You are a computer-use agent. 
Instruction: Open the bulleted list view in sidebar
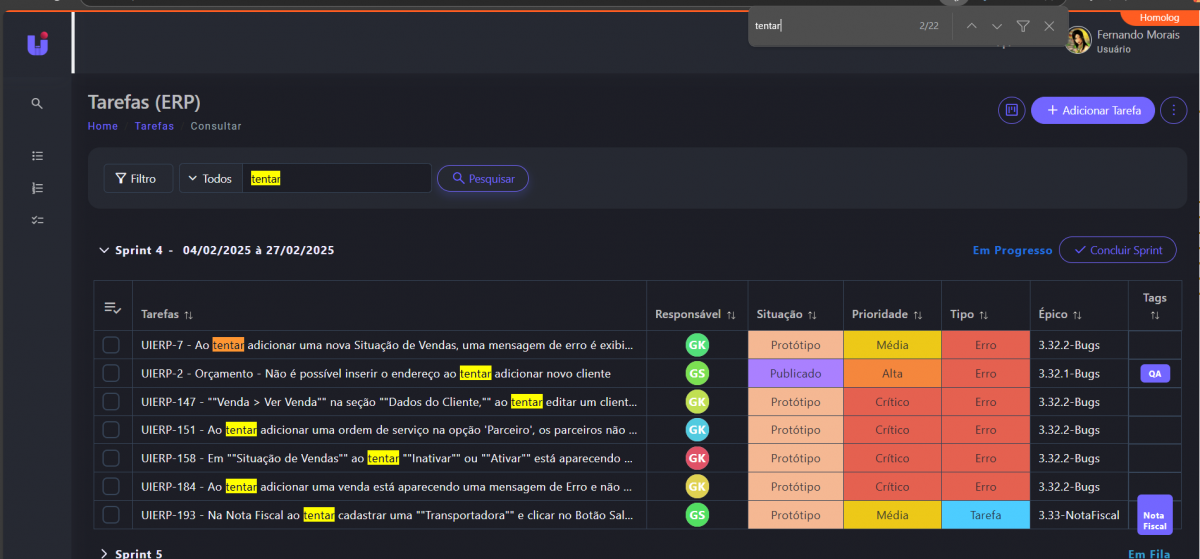click(x=37, y=156)
